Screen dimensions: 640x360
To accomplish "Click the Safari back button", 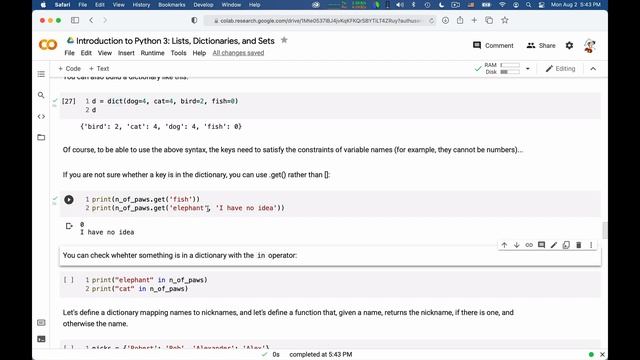I will [x=91, y=20].
